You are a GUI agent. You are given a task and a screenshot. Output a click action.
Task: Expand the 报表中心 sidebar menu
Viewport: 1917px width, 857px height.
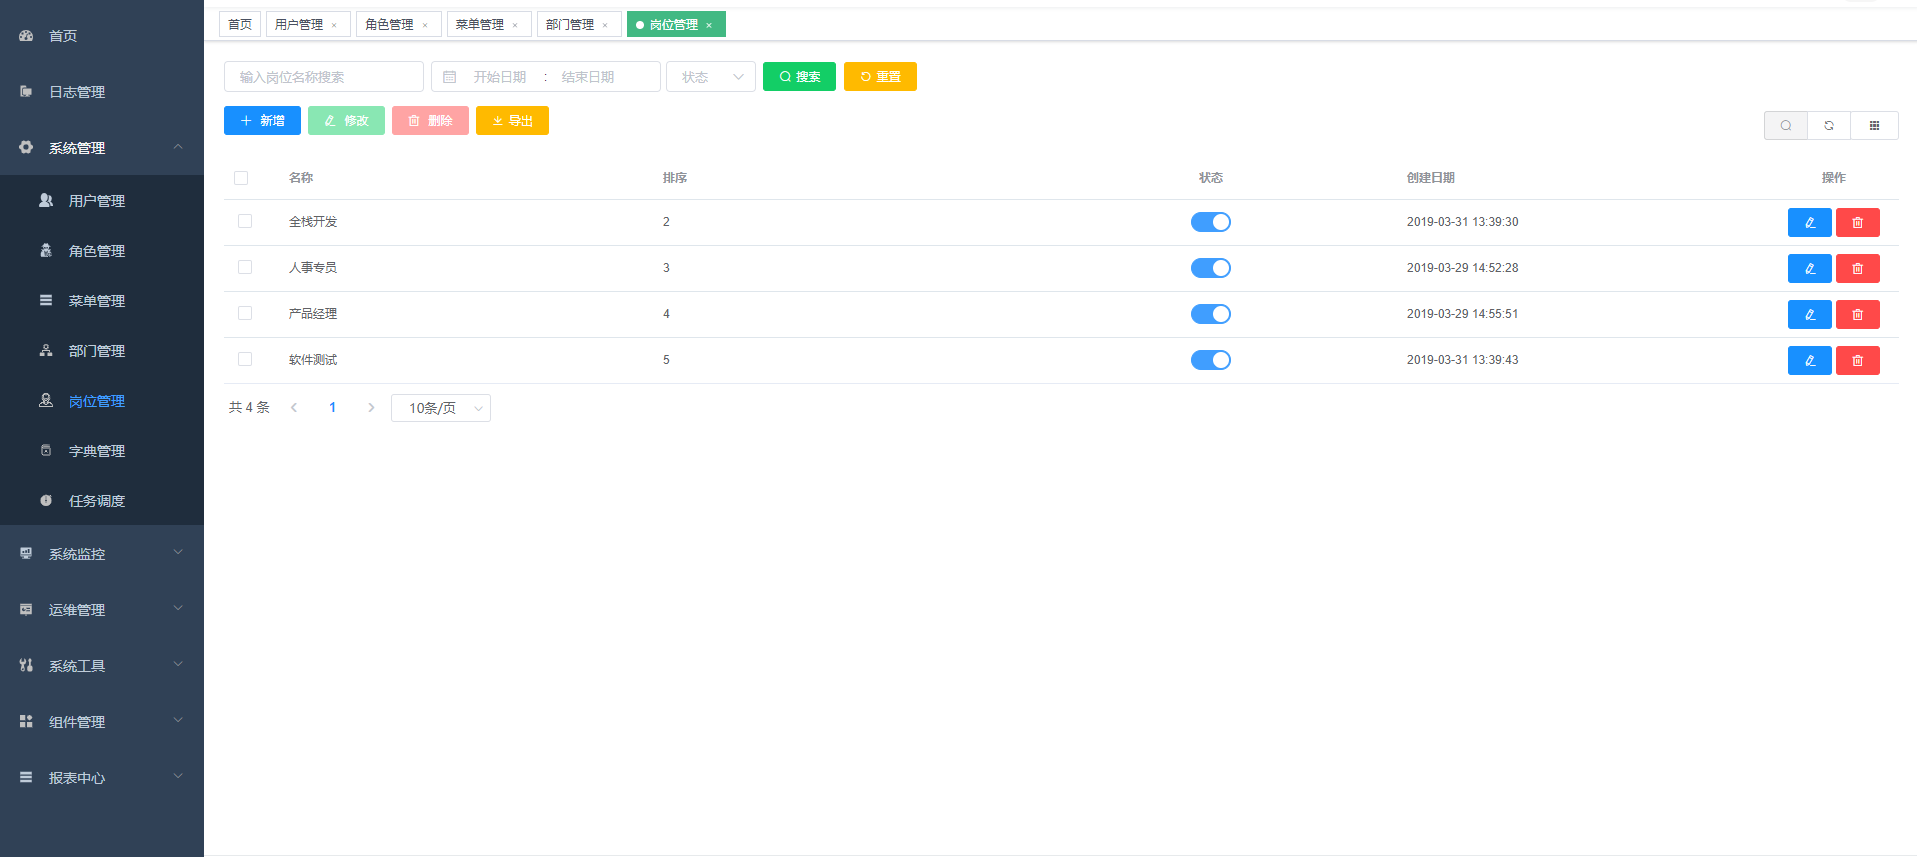pyautogui.click(x=102, y=777)
